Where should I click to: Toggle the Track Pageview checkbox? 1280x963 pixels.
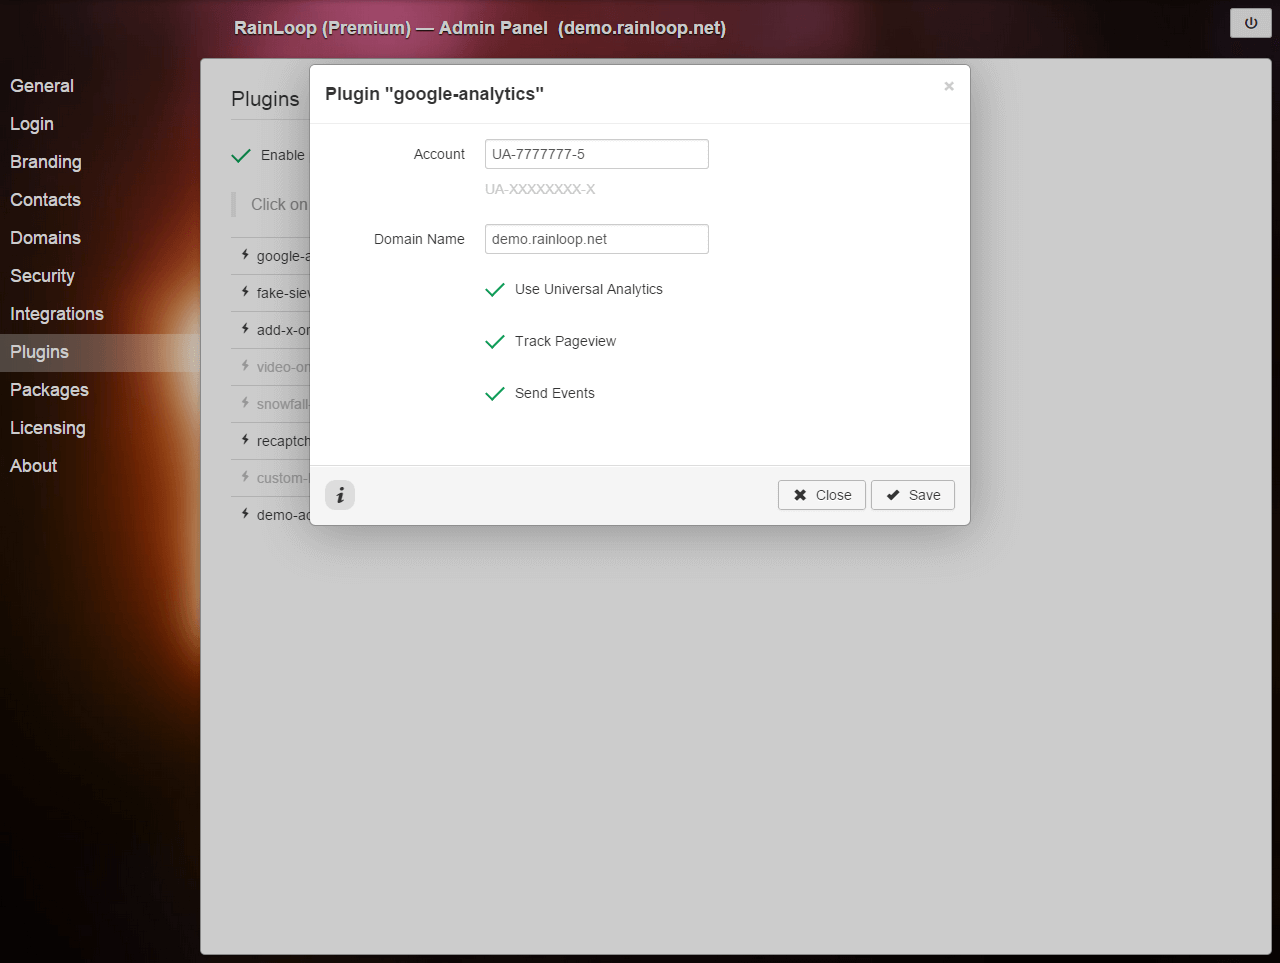[495, 342]
